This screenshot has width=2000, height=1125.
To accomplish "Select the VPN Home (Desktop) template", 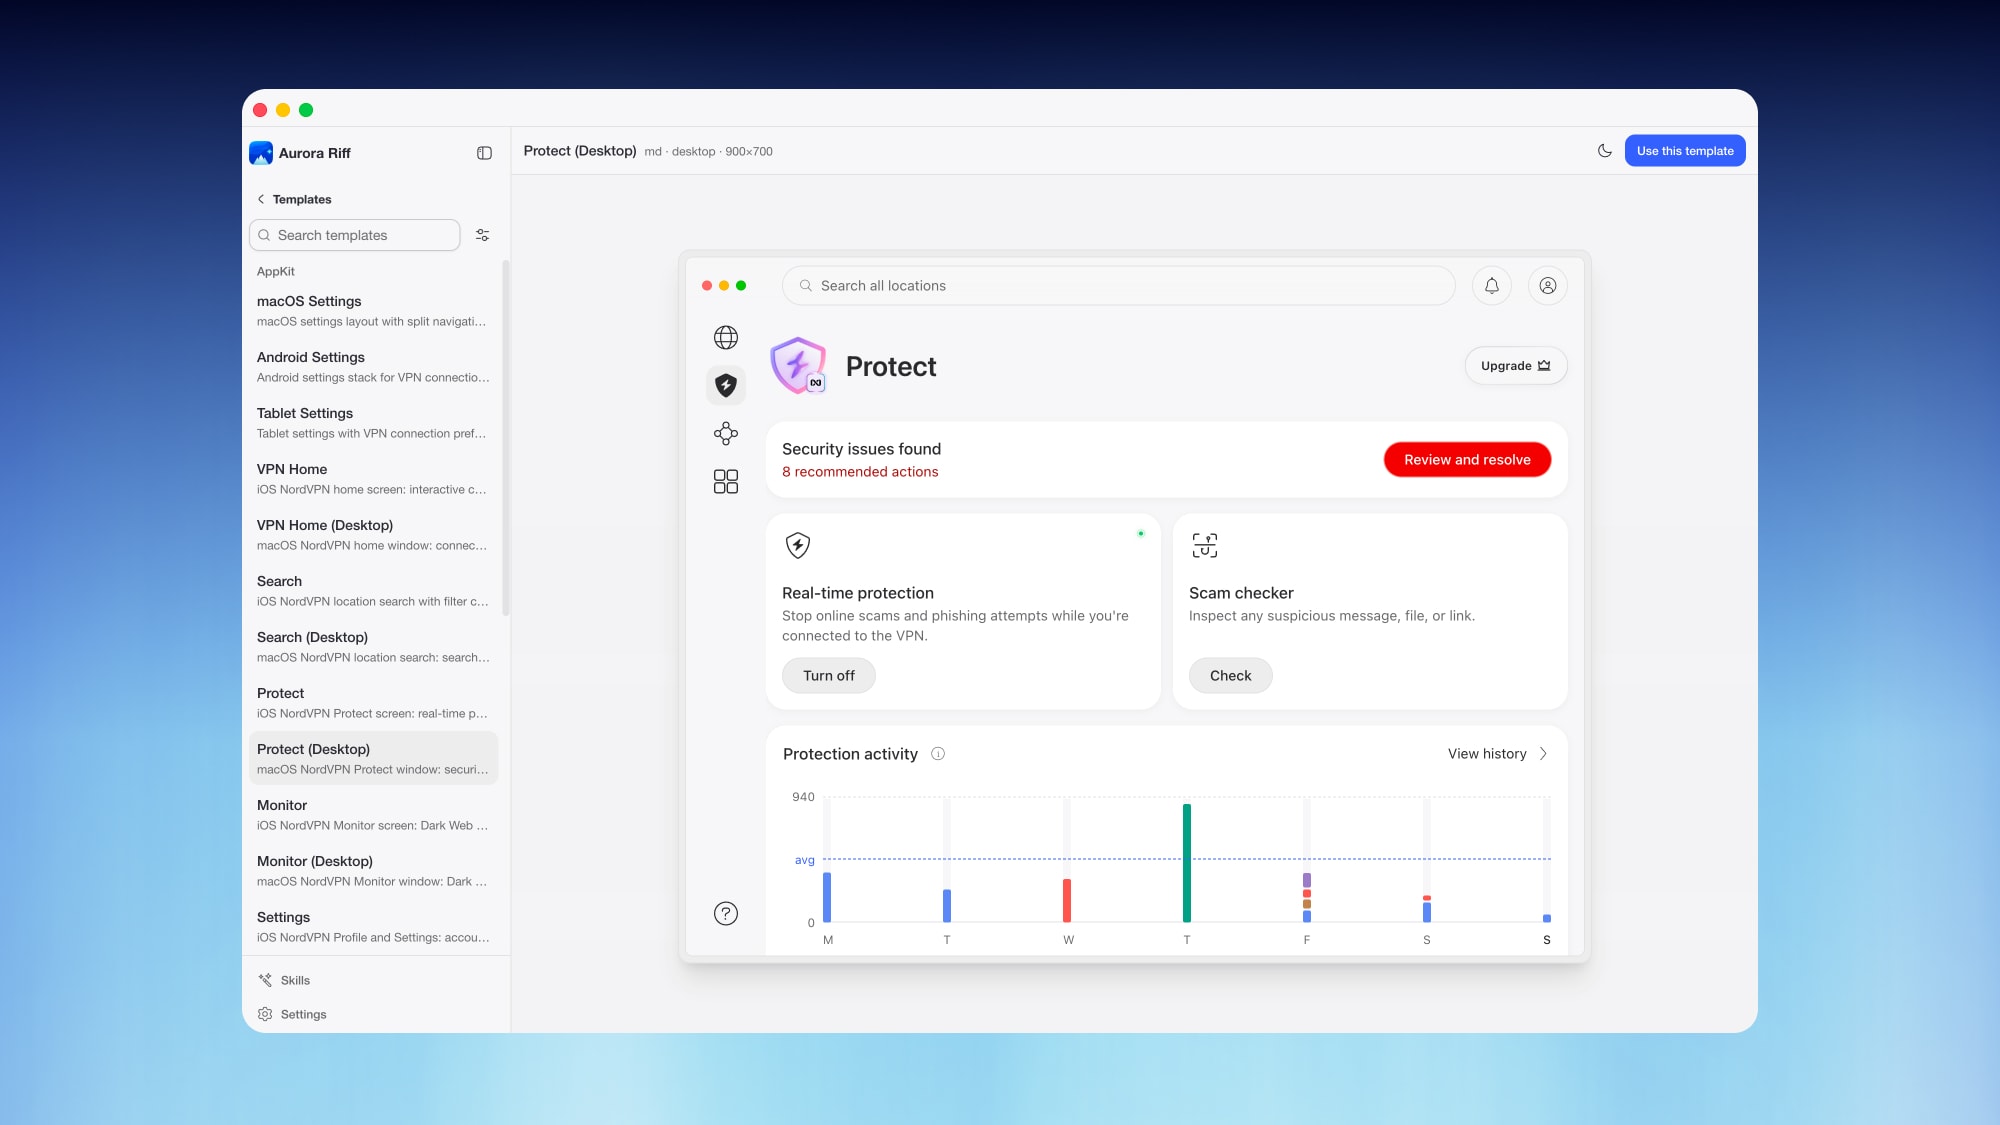I will click(x=373, y=535).
